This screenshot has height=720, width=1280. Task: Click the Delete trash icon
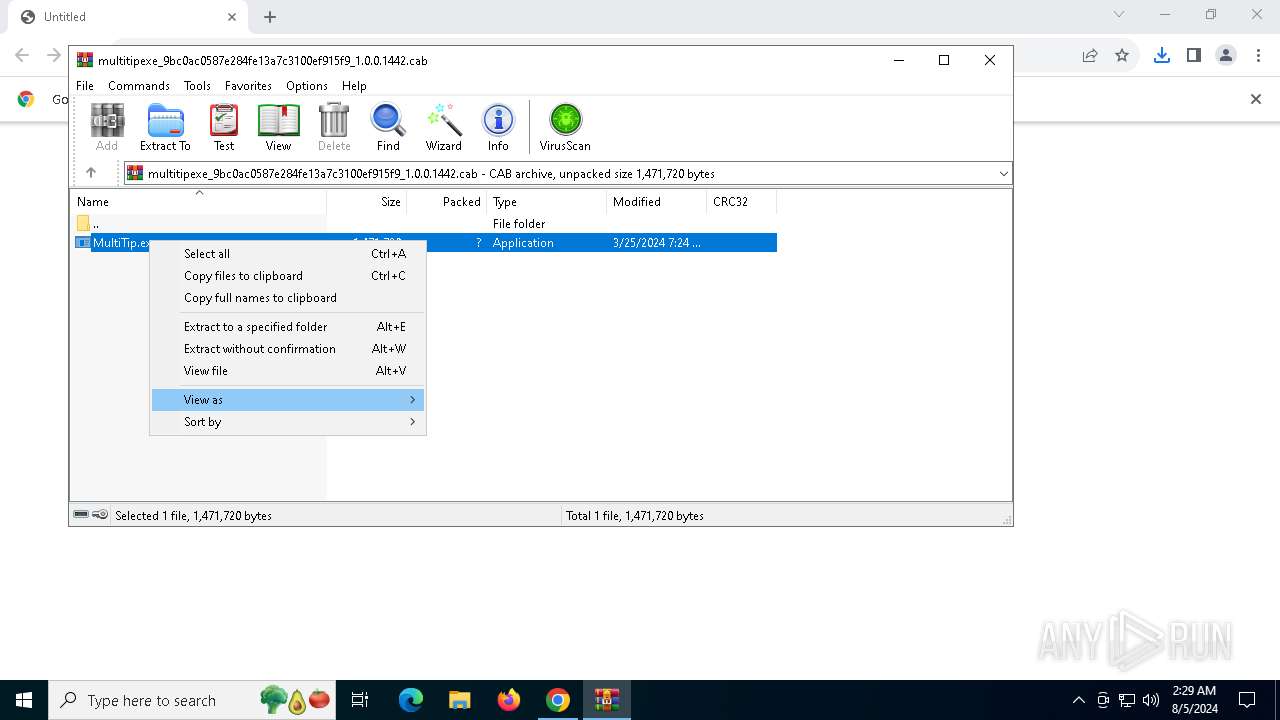334,127
